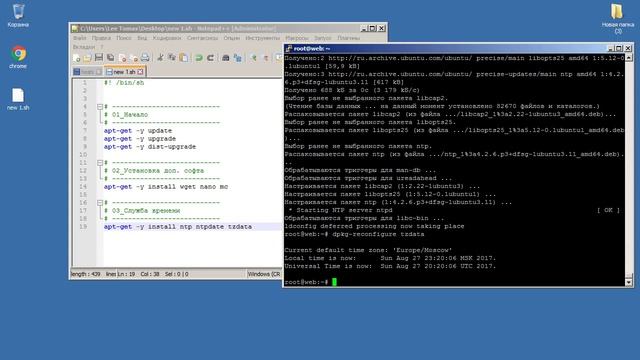Click the terminal scrollbar down arrow
This screenshot has width=640, height=360.
pos(629,282)
